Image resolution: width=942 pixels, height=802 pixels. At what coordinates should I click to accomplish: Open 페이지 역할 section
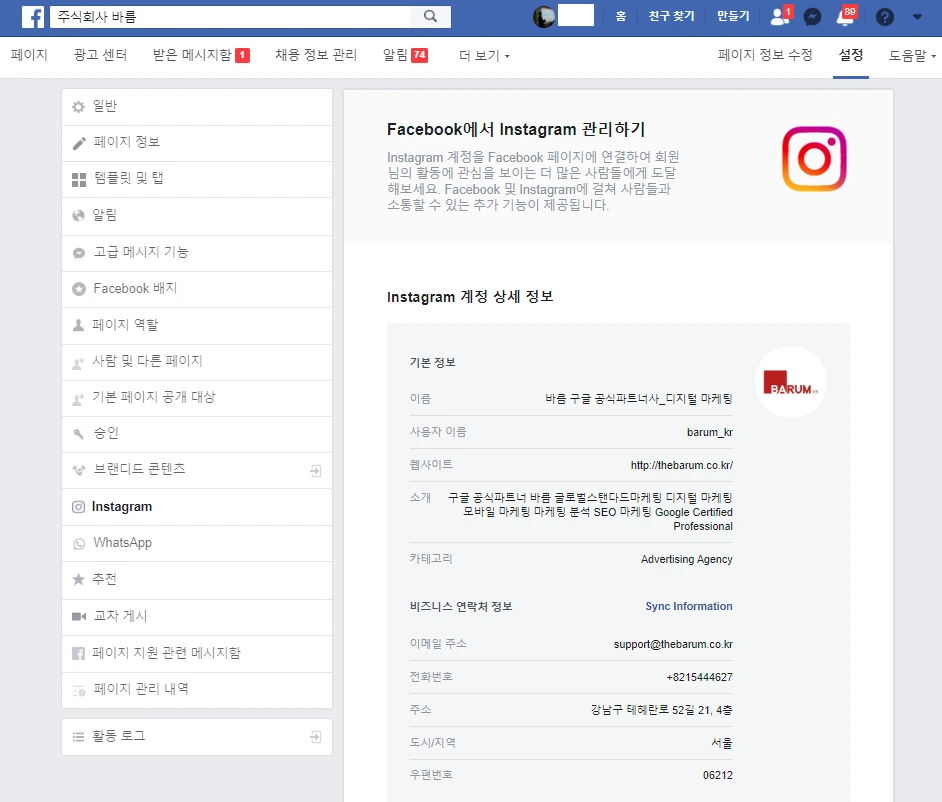click(197, 325)
